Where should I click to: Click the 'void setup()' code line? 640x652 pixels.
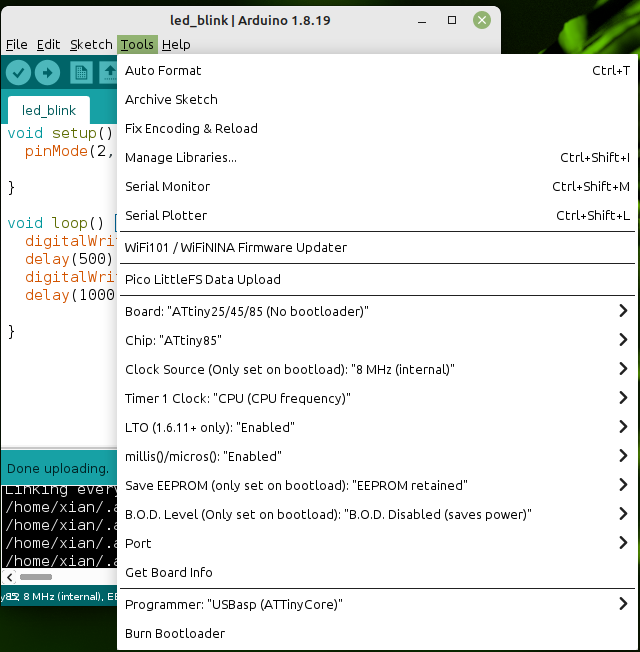(x=60, y=133)
